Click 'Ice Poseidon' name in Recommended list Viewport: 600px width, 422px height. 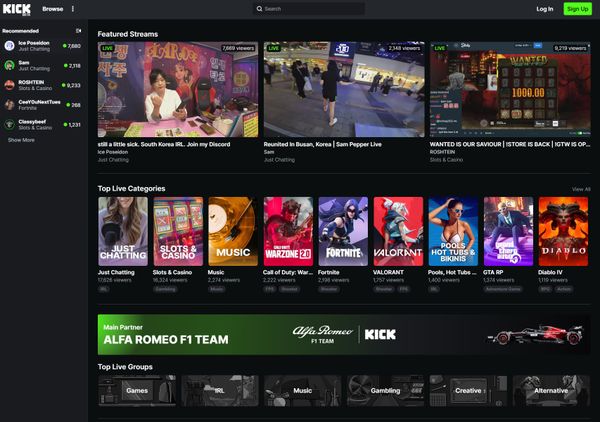(x=34, y=43)
